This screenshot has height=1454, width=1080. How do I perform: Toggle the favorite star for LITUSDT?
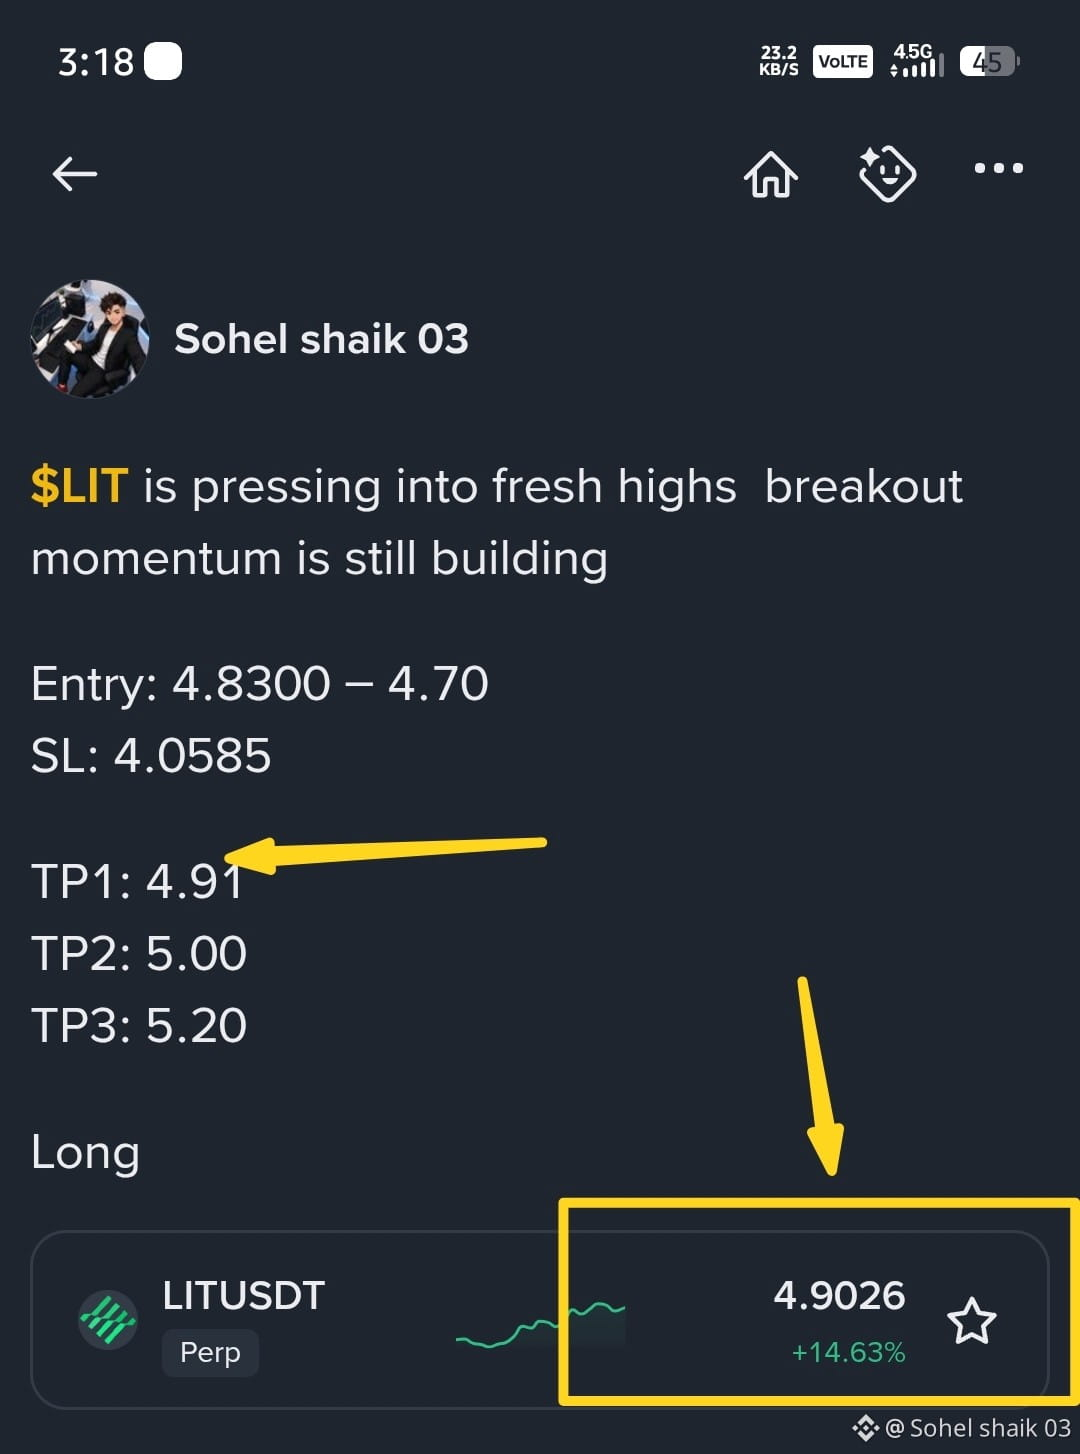tap(971, 1321)
